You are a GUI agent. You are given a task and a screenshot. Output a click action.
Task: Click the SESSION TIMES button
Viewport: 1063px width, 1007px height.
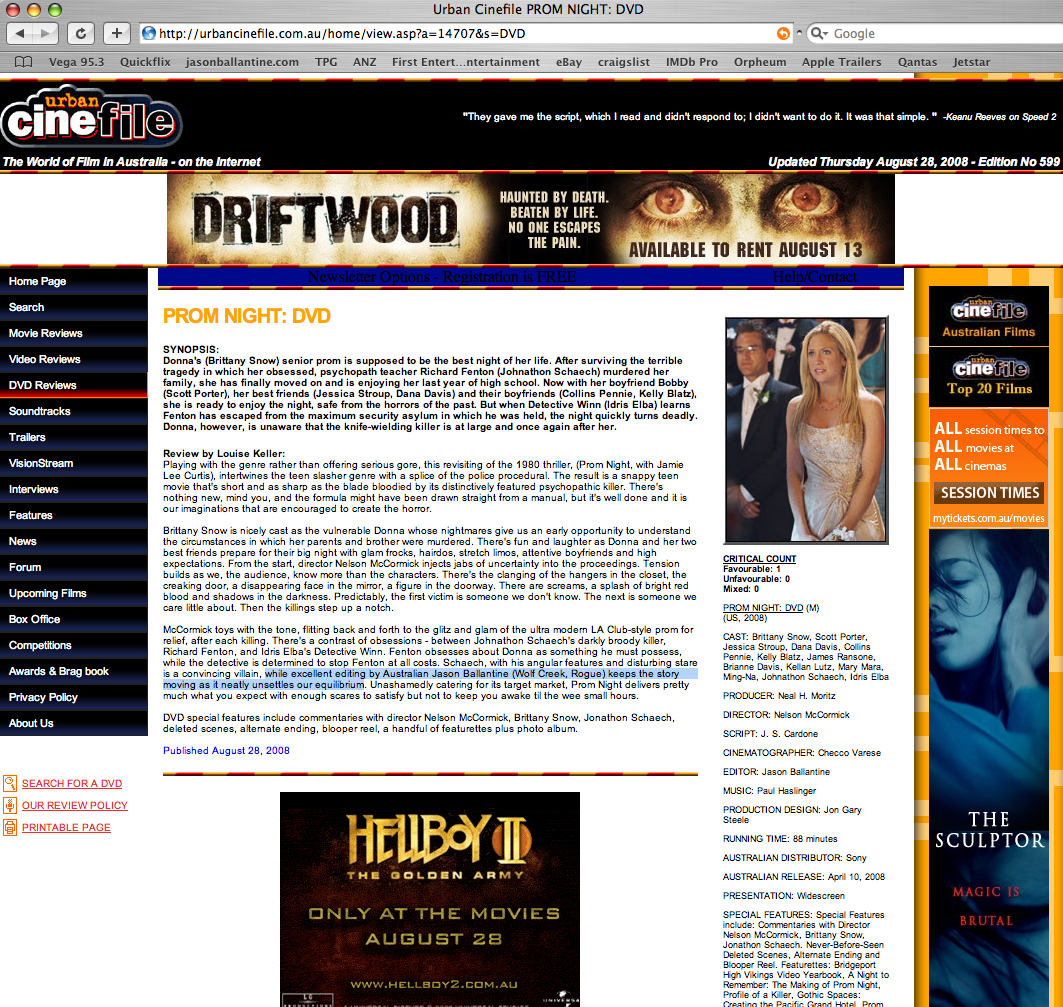tap(989, 492)
